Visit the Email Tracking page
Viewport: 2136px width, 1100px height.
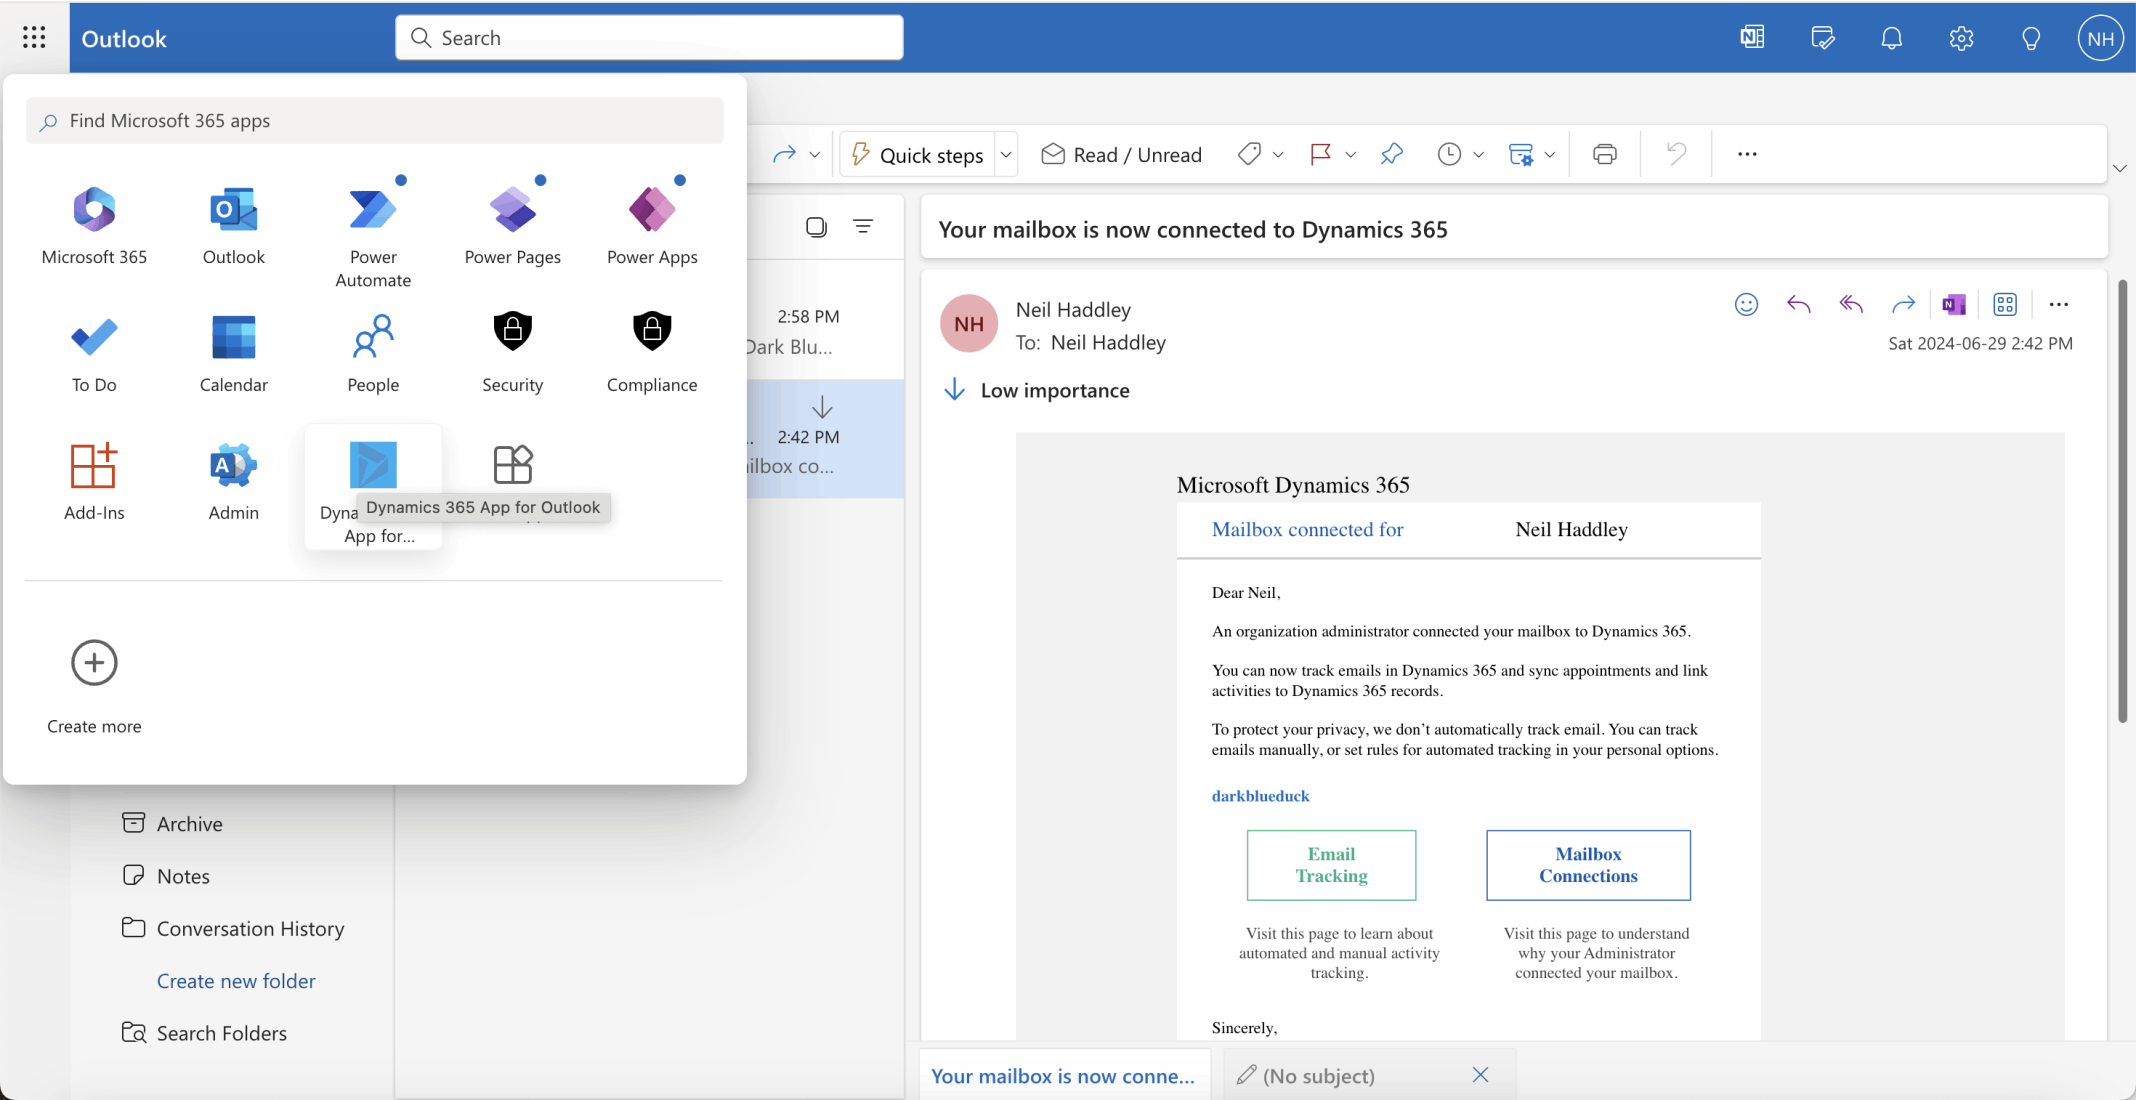1331,864
